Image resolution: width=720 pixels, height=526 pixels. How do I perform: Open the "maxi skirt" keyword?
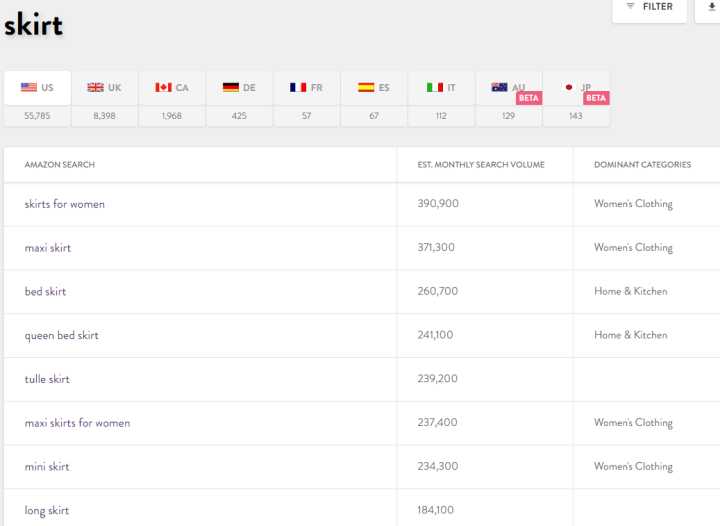pos(48,248)
